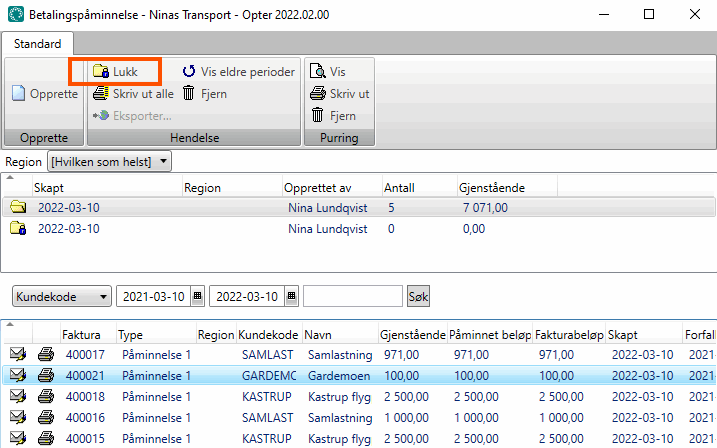Sort by Gjenstående column header in the lower grid

pos(412,335)
